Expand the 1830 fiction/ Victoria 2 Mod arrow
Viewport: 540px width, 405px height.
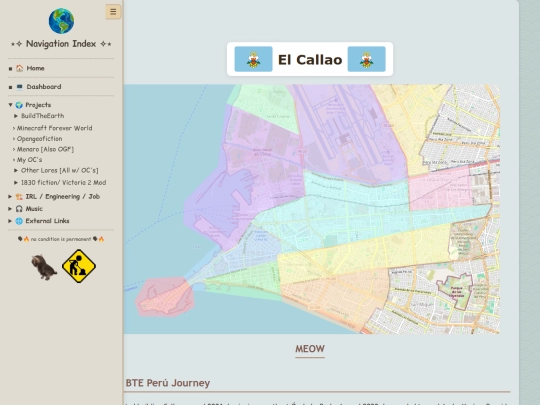(16, 183)
